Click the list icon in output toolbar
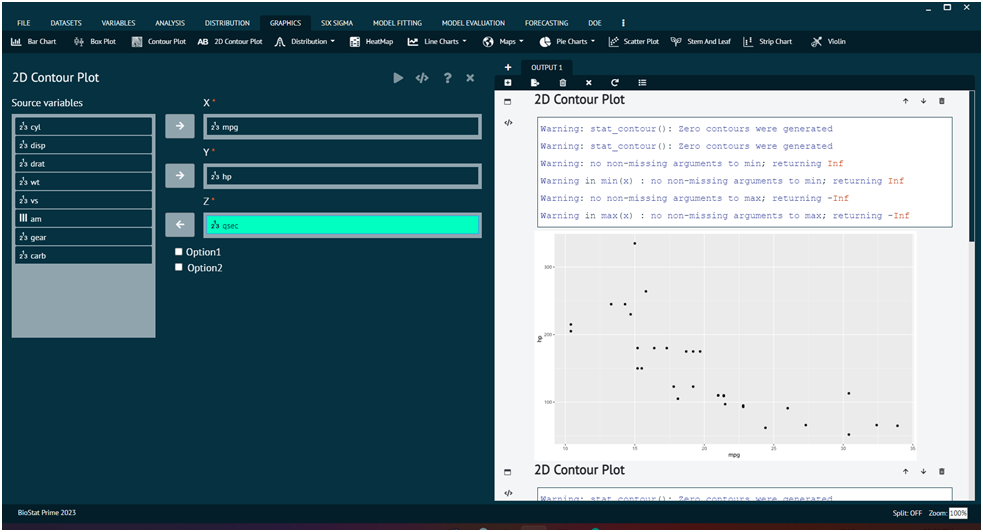Viewport: 983px width, 532px height. click(x=642, y=83)
